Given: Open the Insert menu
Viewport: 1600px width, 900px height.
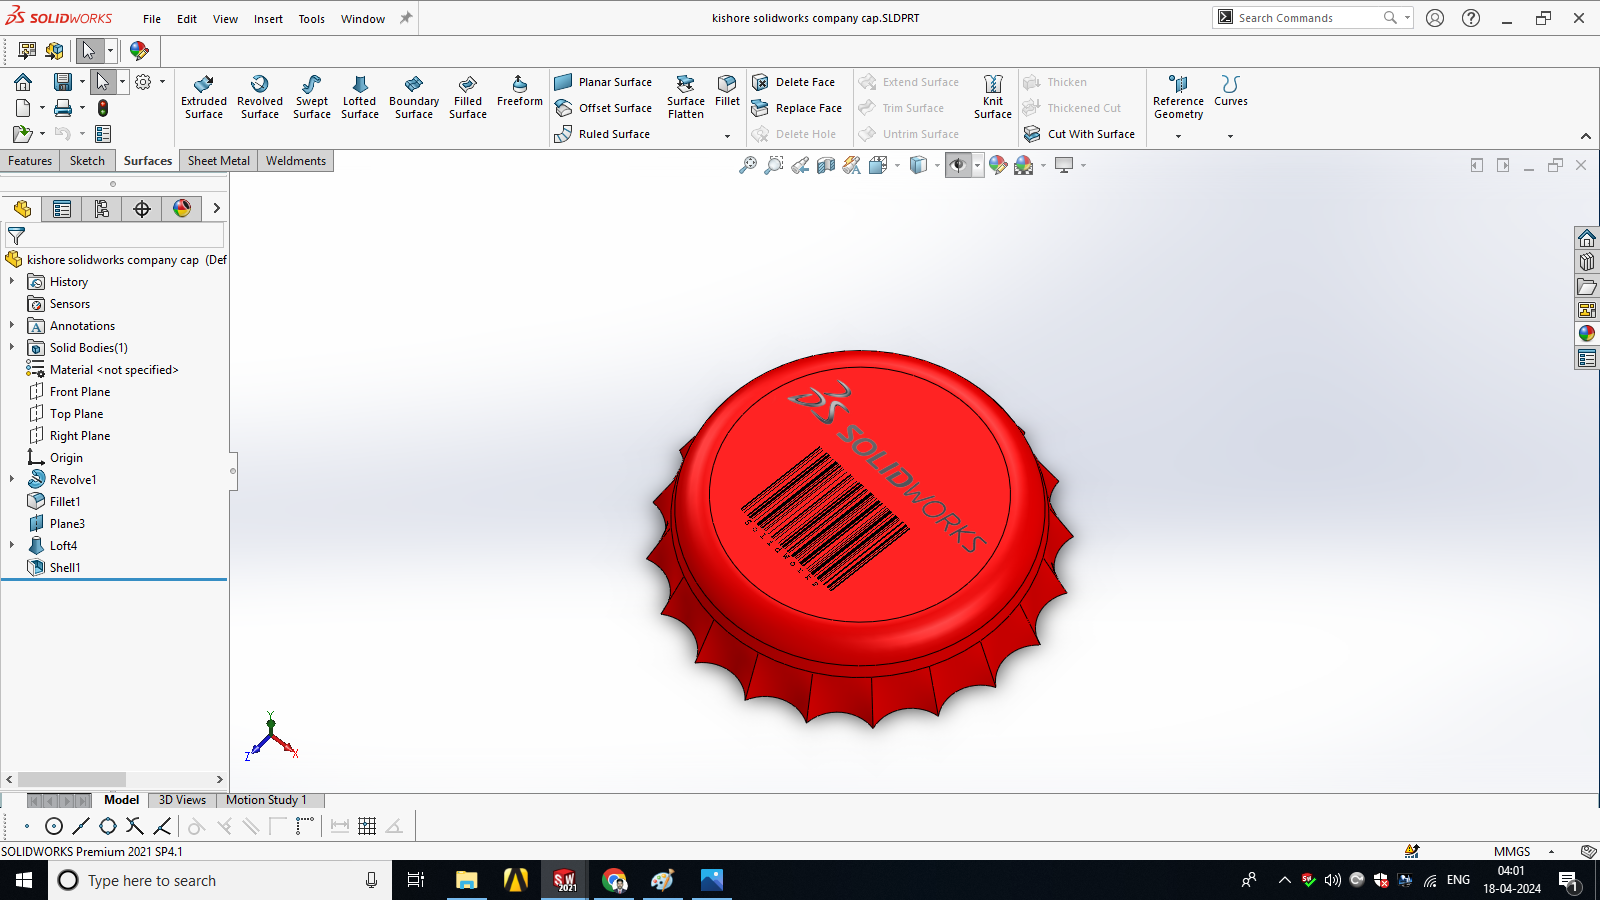Looking at the screenshot, I should point(268,19).
